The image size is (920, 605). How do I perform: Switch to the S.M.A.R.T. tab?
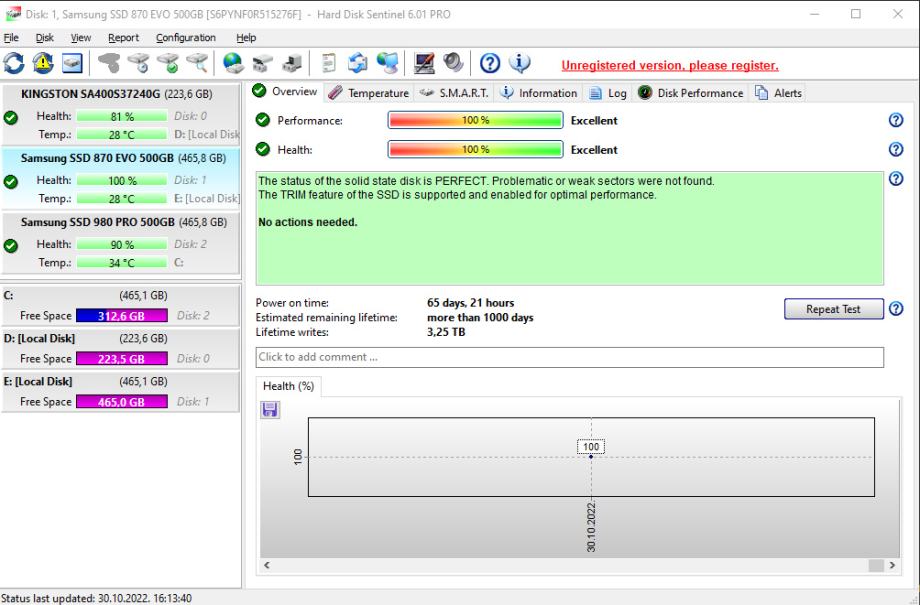(455, 93)
